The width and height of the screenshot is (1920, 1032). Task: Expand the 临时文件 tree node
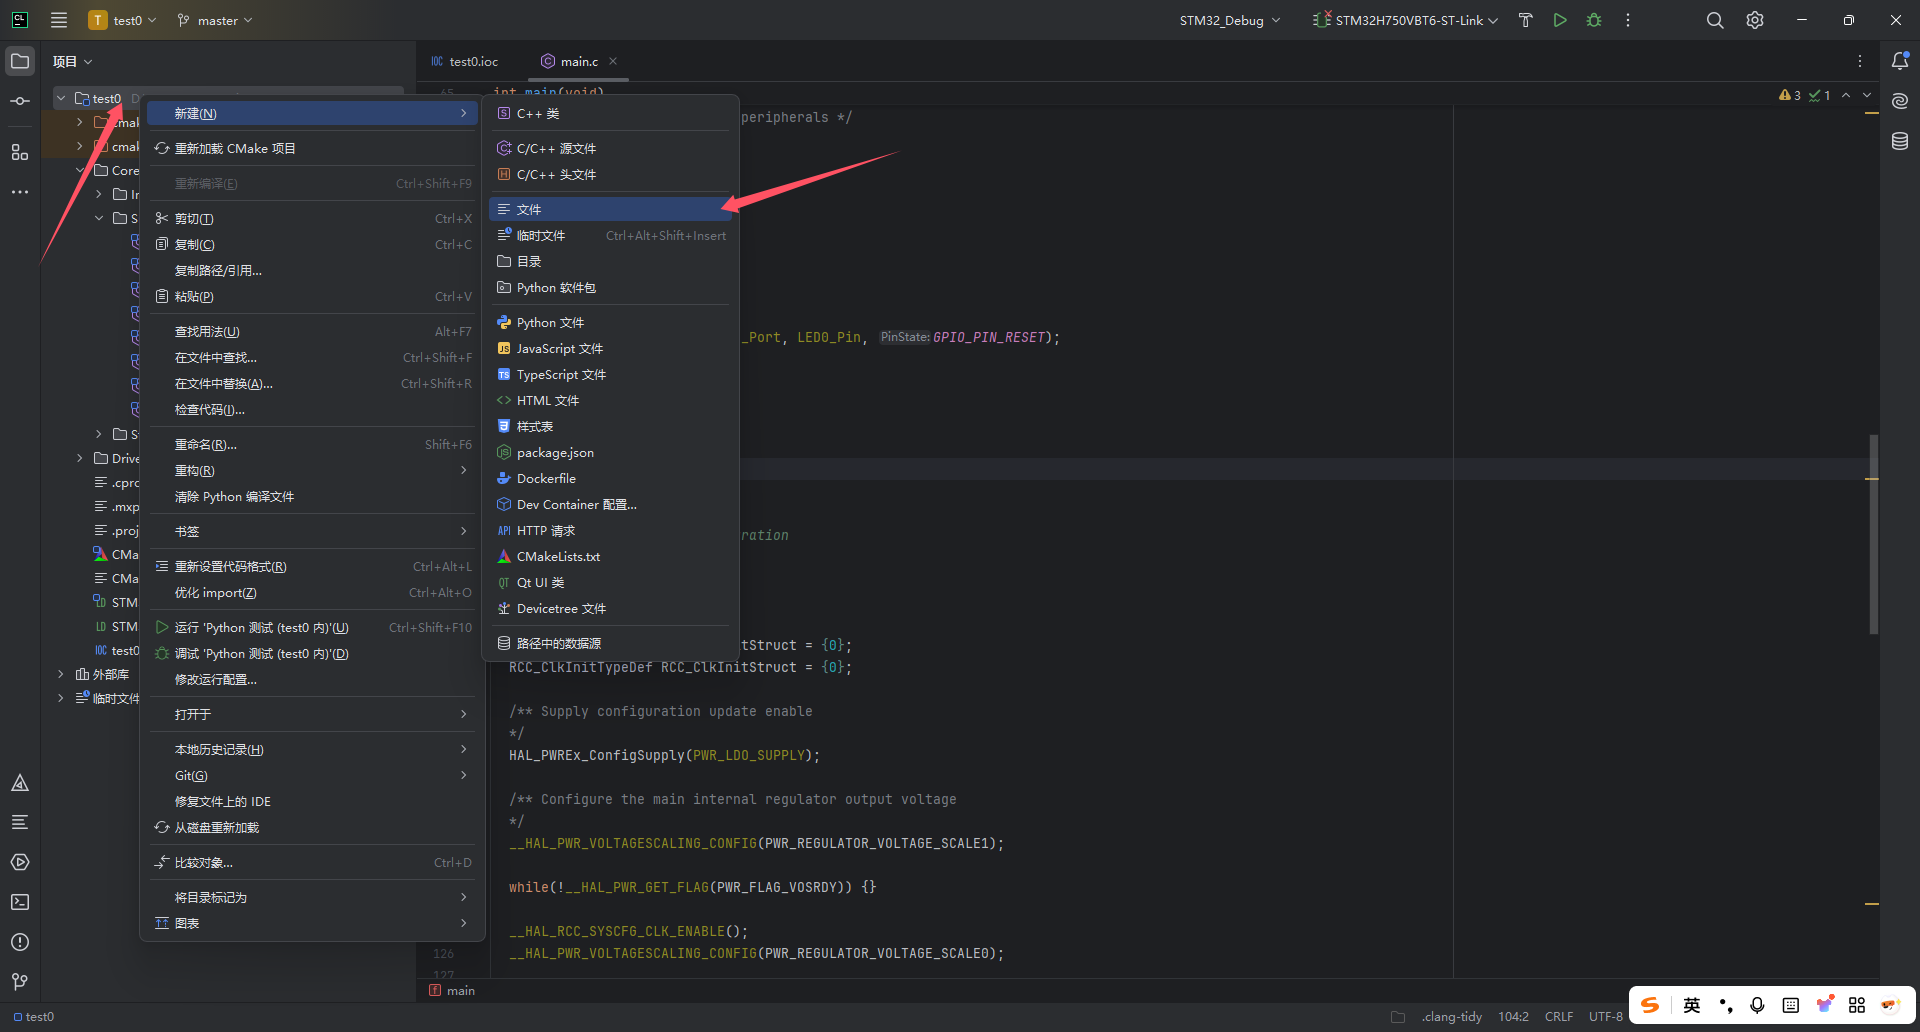coord(61,698)
